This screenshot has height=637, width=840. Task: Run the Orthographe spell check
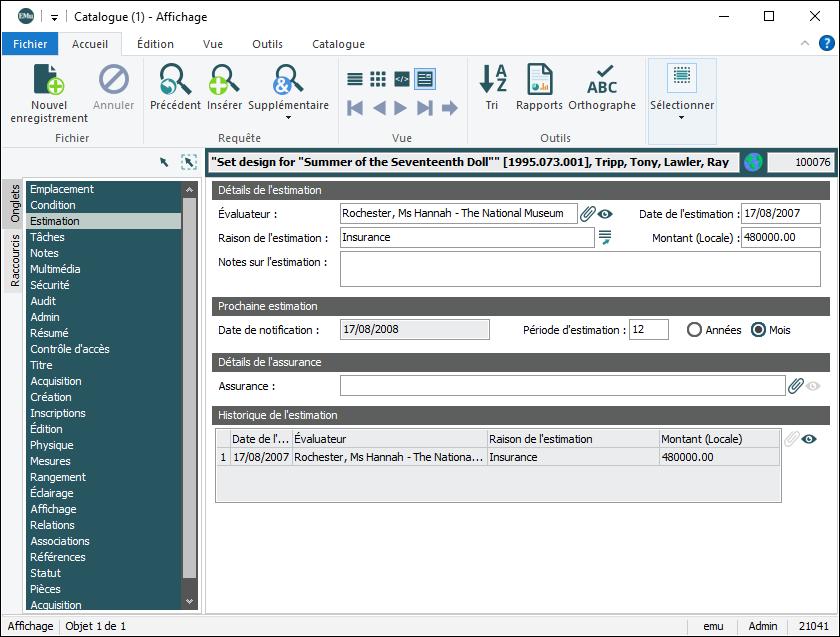602,80
